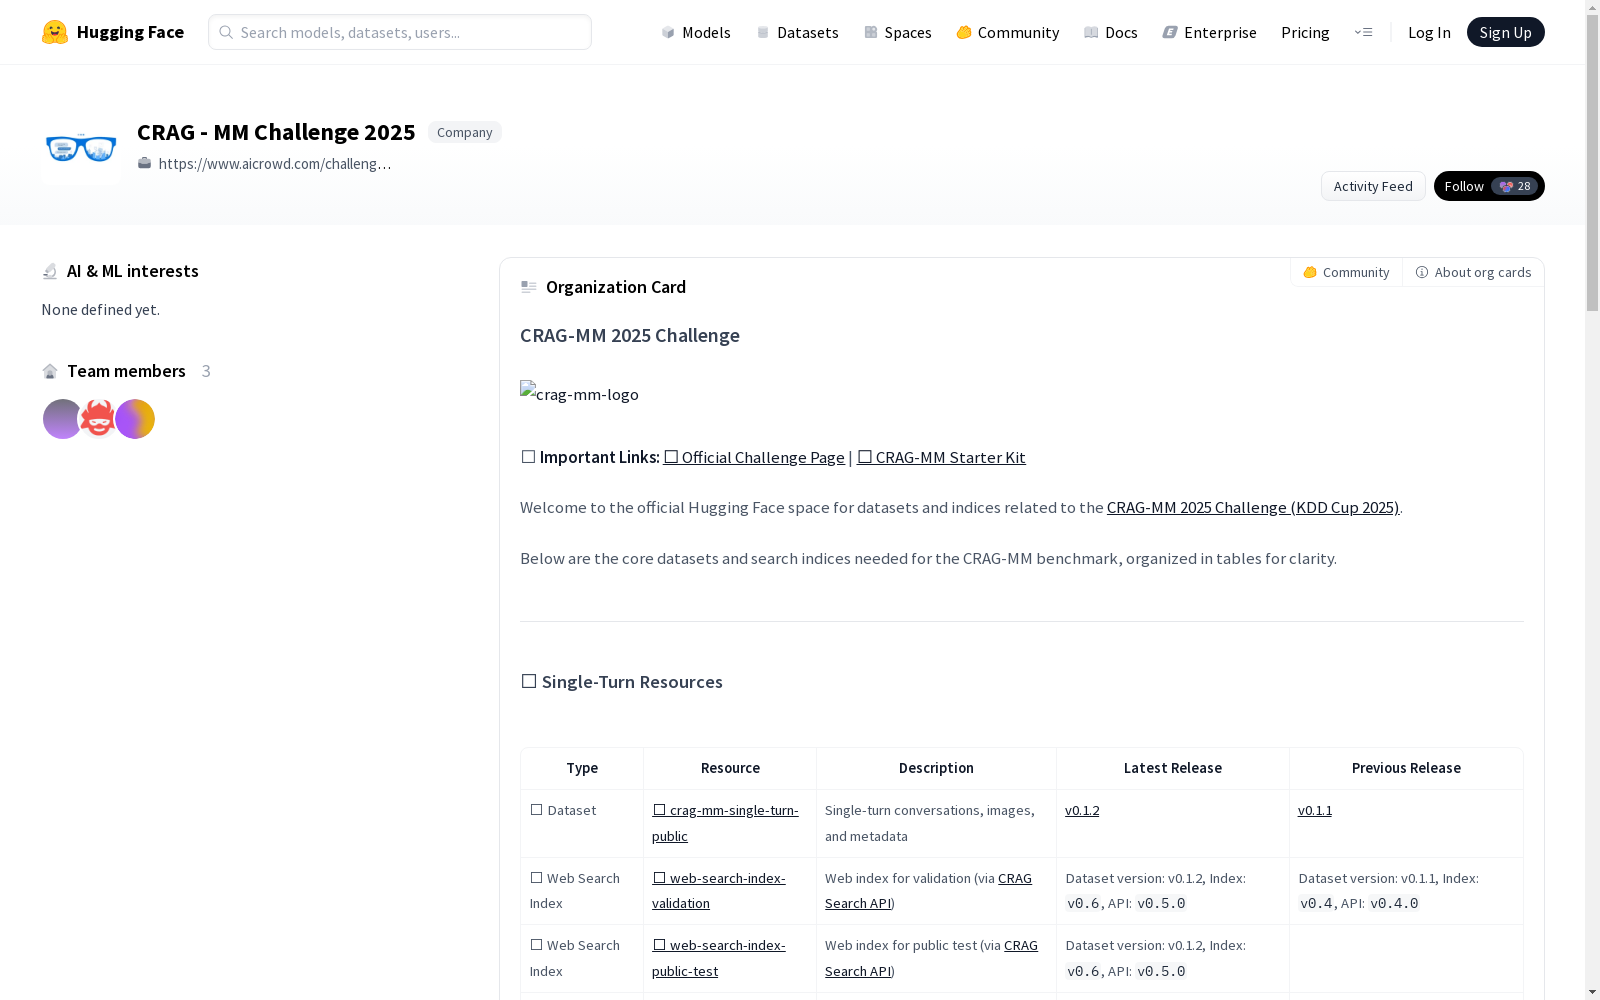Open About org cards info
Viewport: 1600px width, 1000px height.
tap(1473, 272)
